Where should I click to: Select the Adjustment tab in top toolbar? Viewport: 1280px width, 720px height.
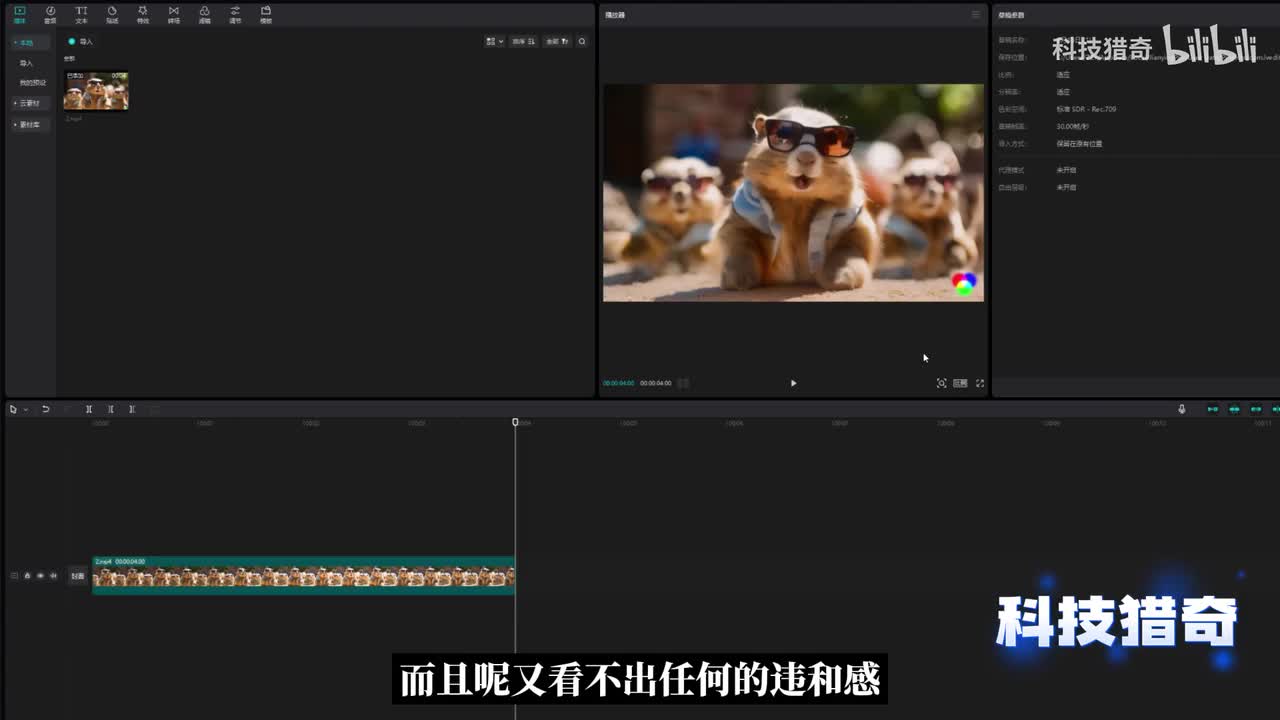coord(235,14)
